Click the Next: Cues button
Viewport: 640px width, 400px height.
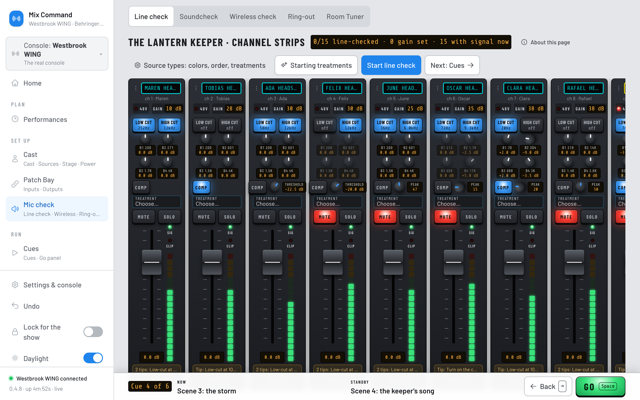[x=452, y=65]
